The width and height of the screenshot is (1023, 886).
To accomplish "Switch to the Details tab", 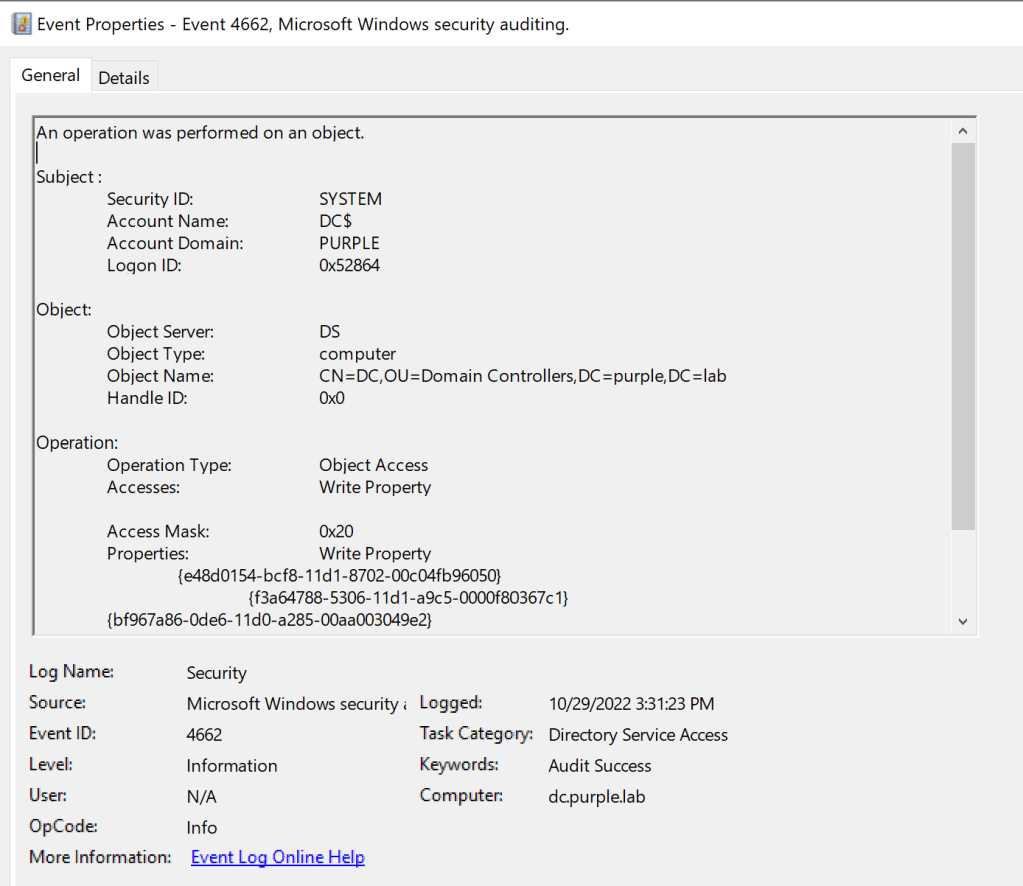I will click(124, 77).
